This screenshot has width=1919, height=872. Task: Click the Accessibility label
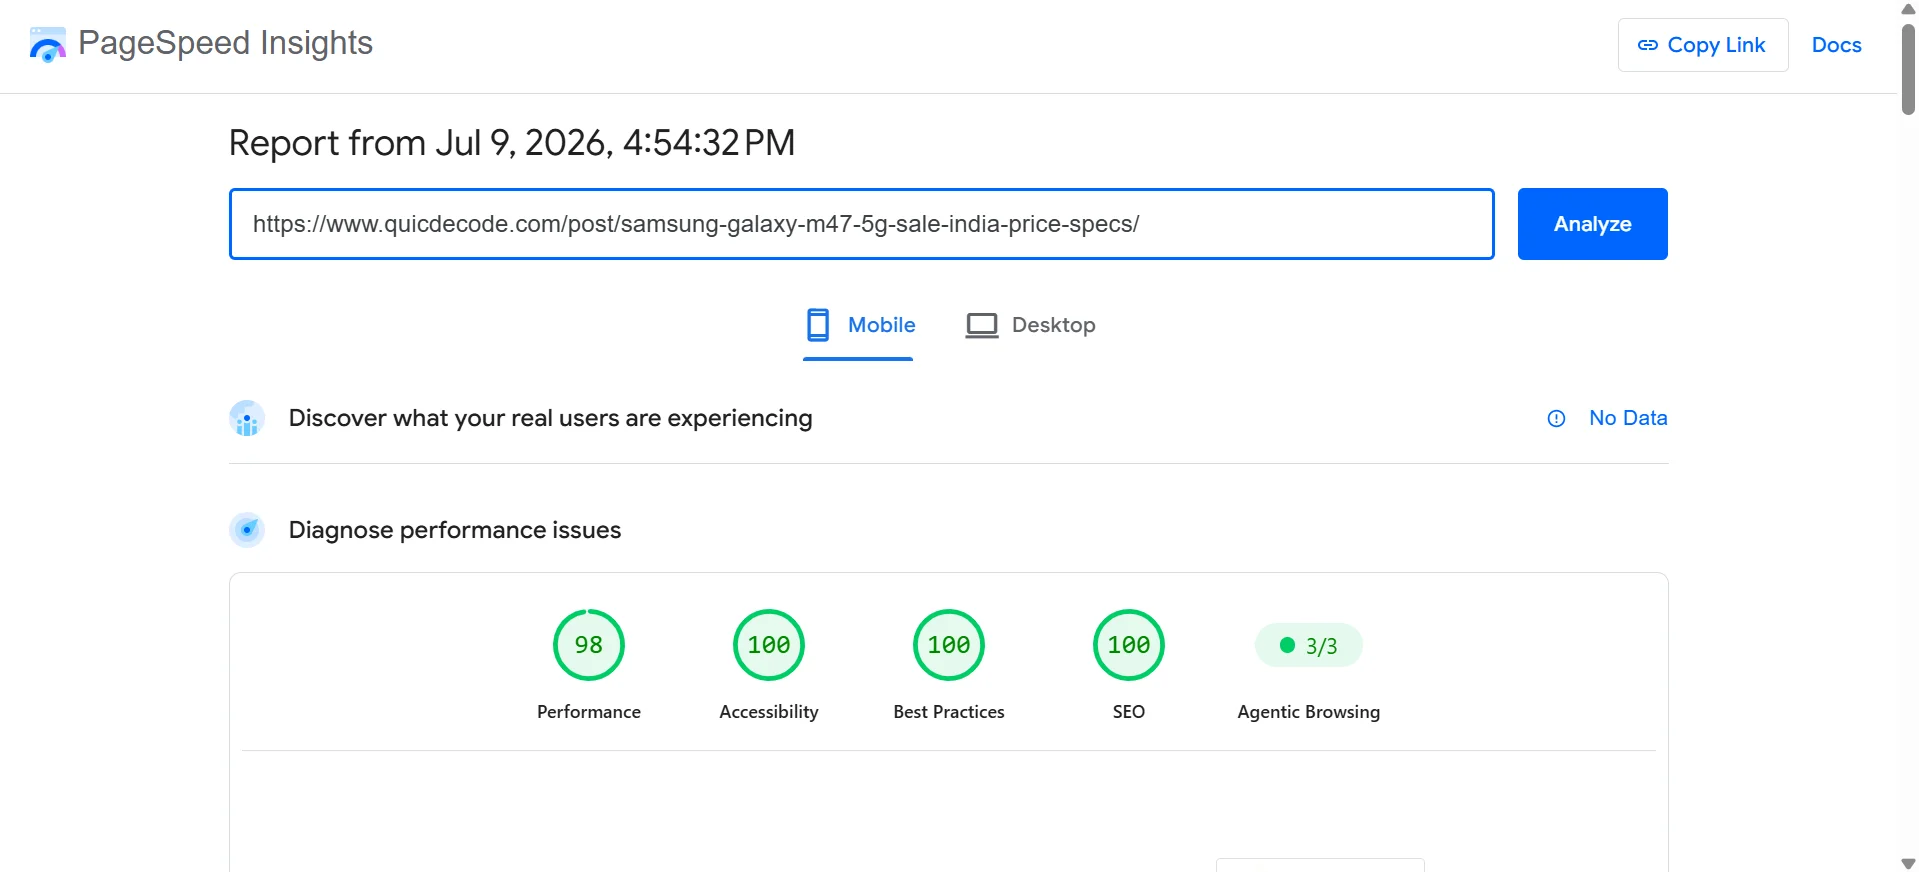click(x=769, y=712)
